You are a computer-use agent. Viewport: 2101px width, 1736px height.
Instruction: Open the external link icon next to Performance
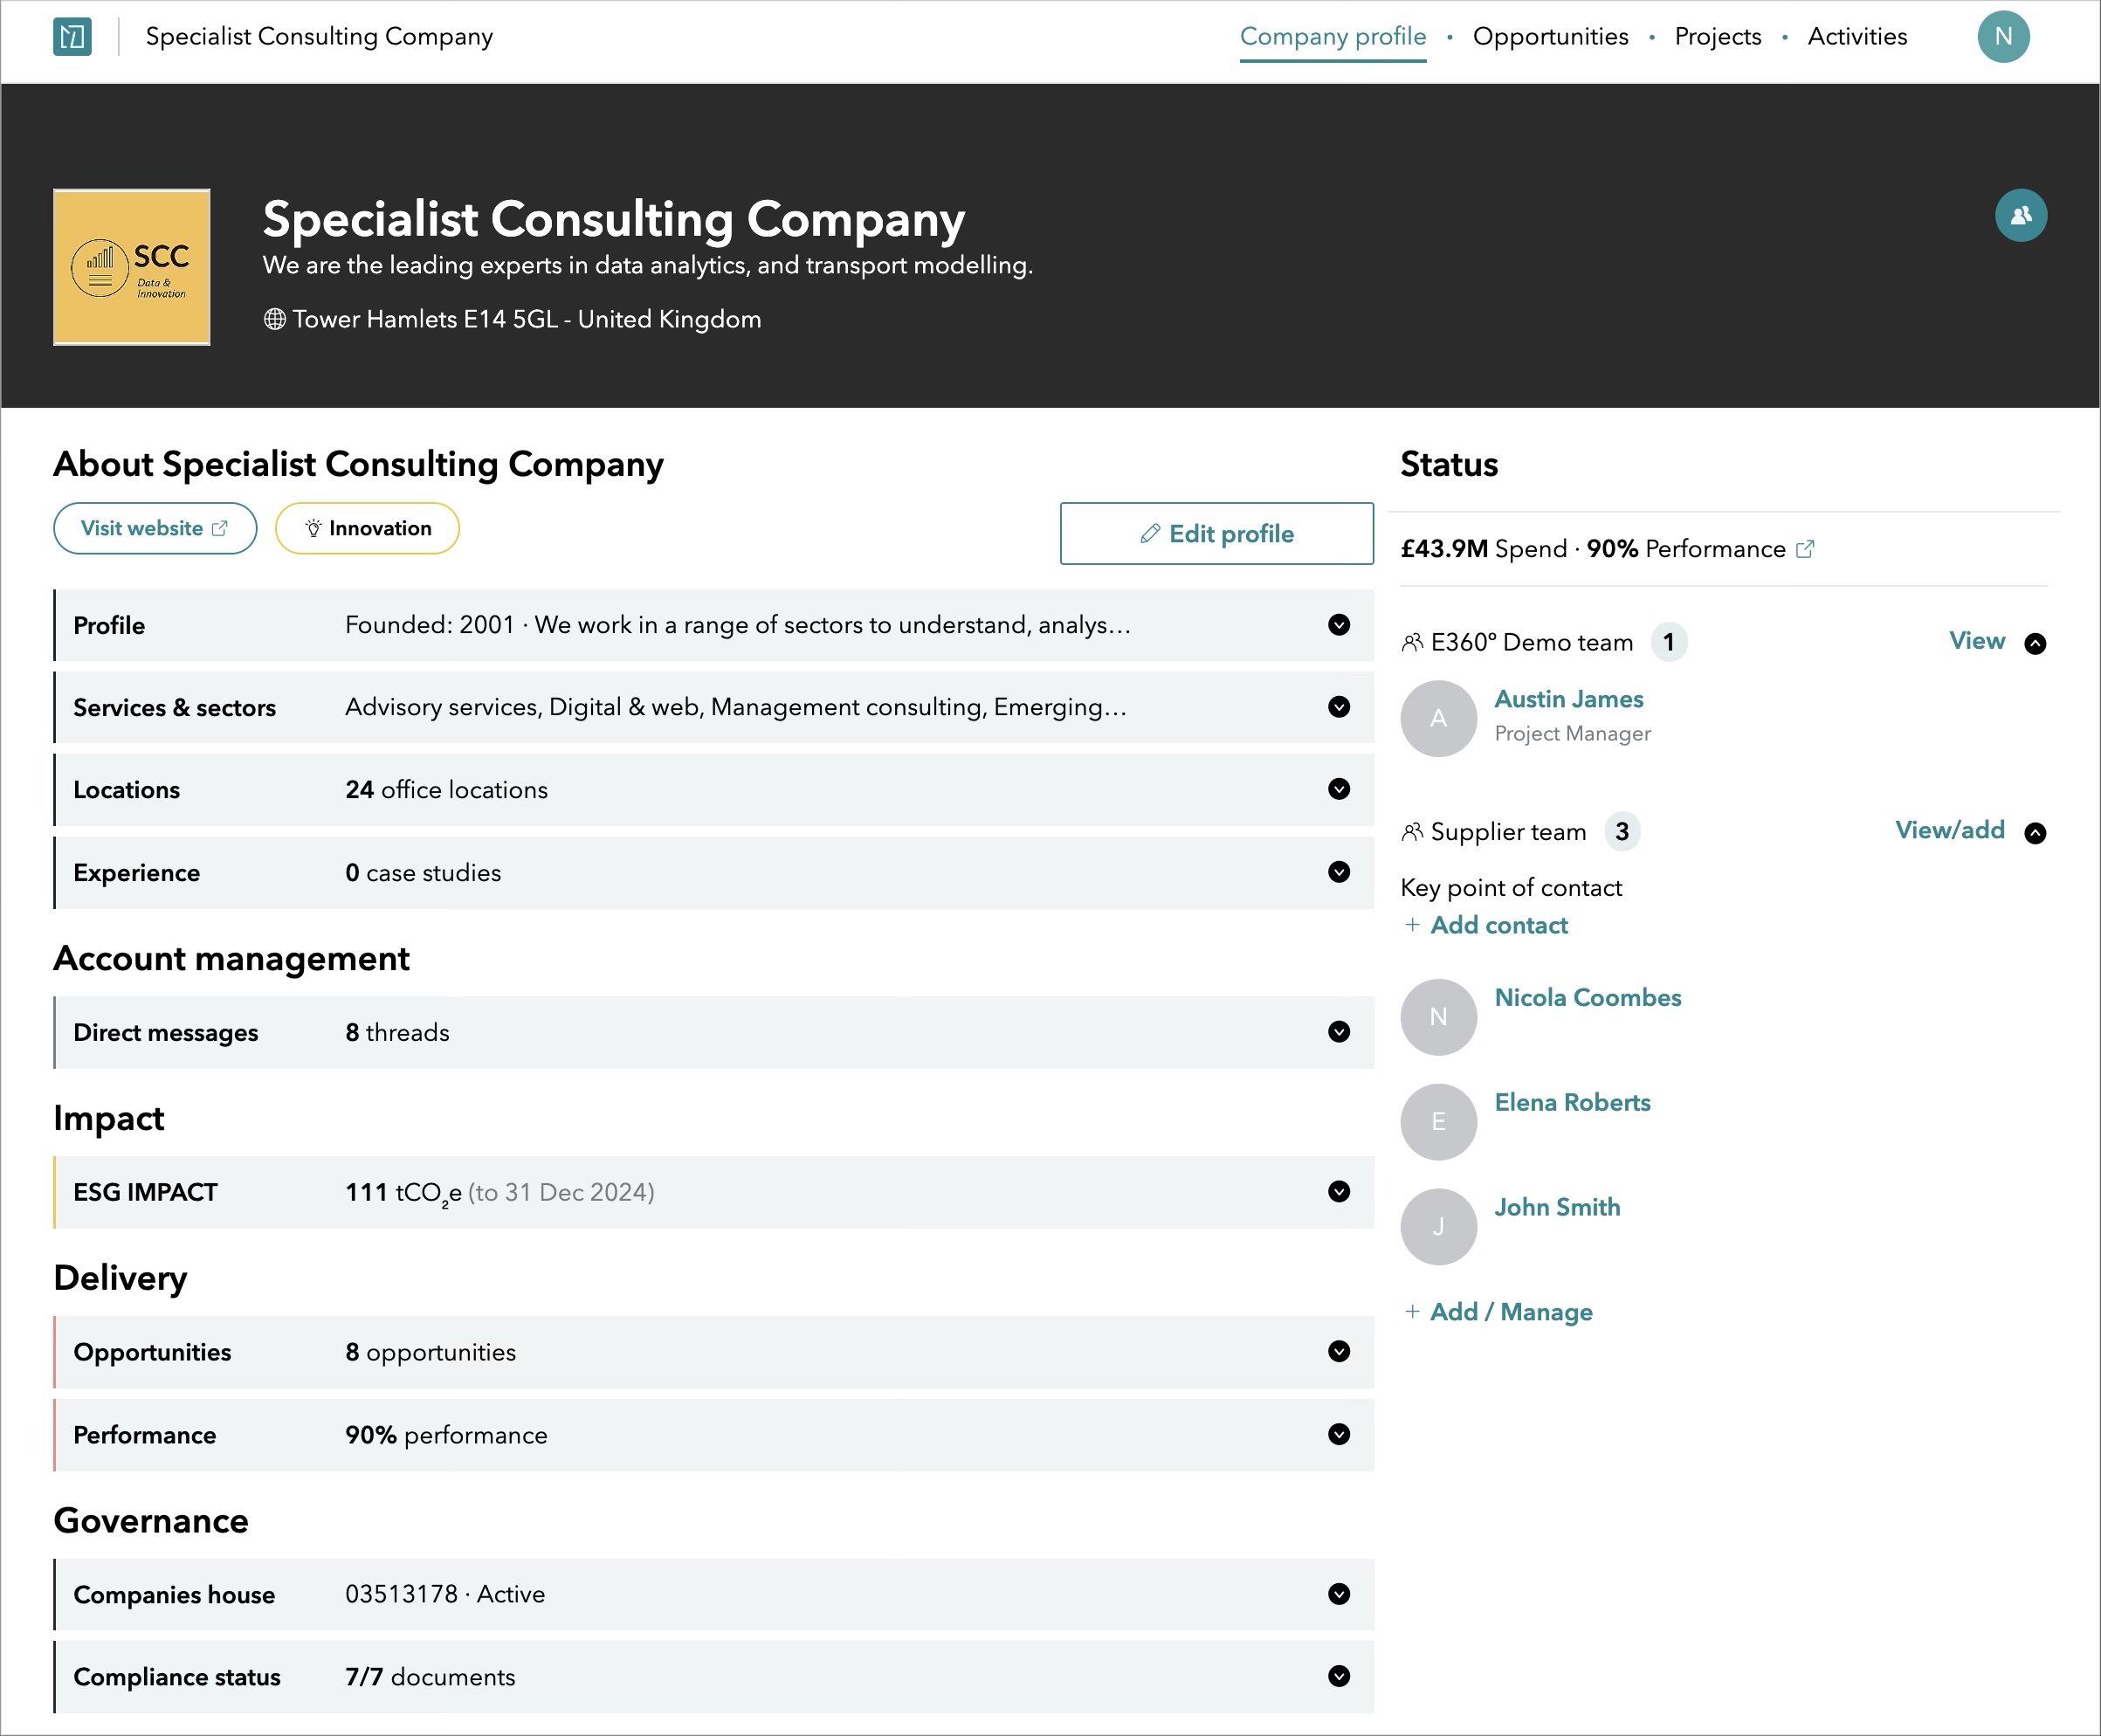1805,549
